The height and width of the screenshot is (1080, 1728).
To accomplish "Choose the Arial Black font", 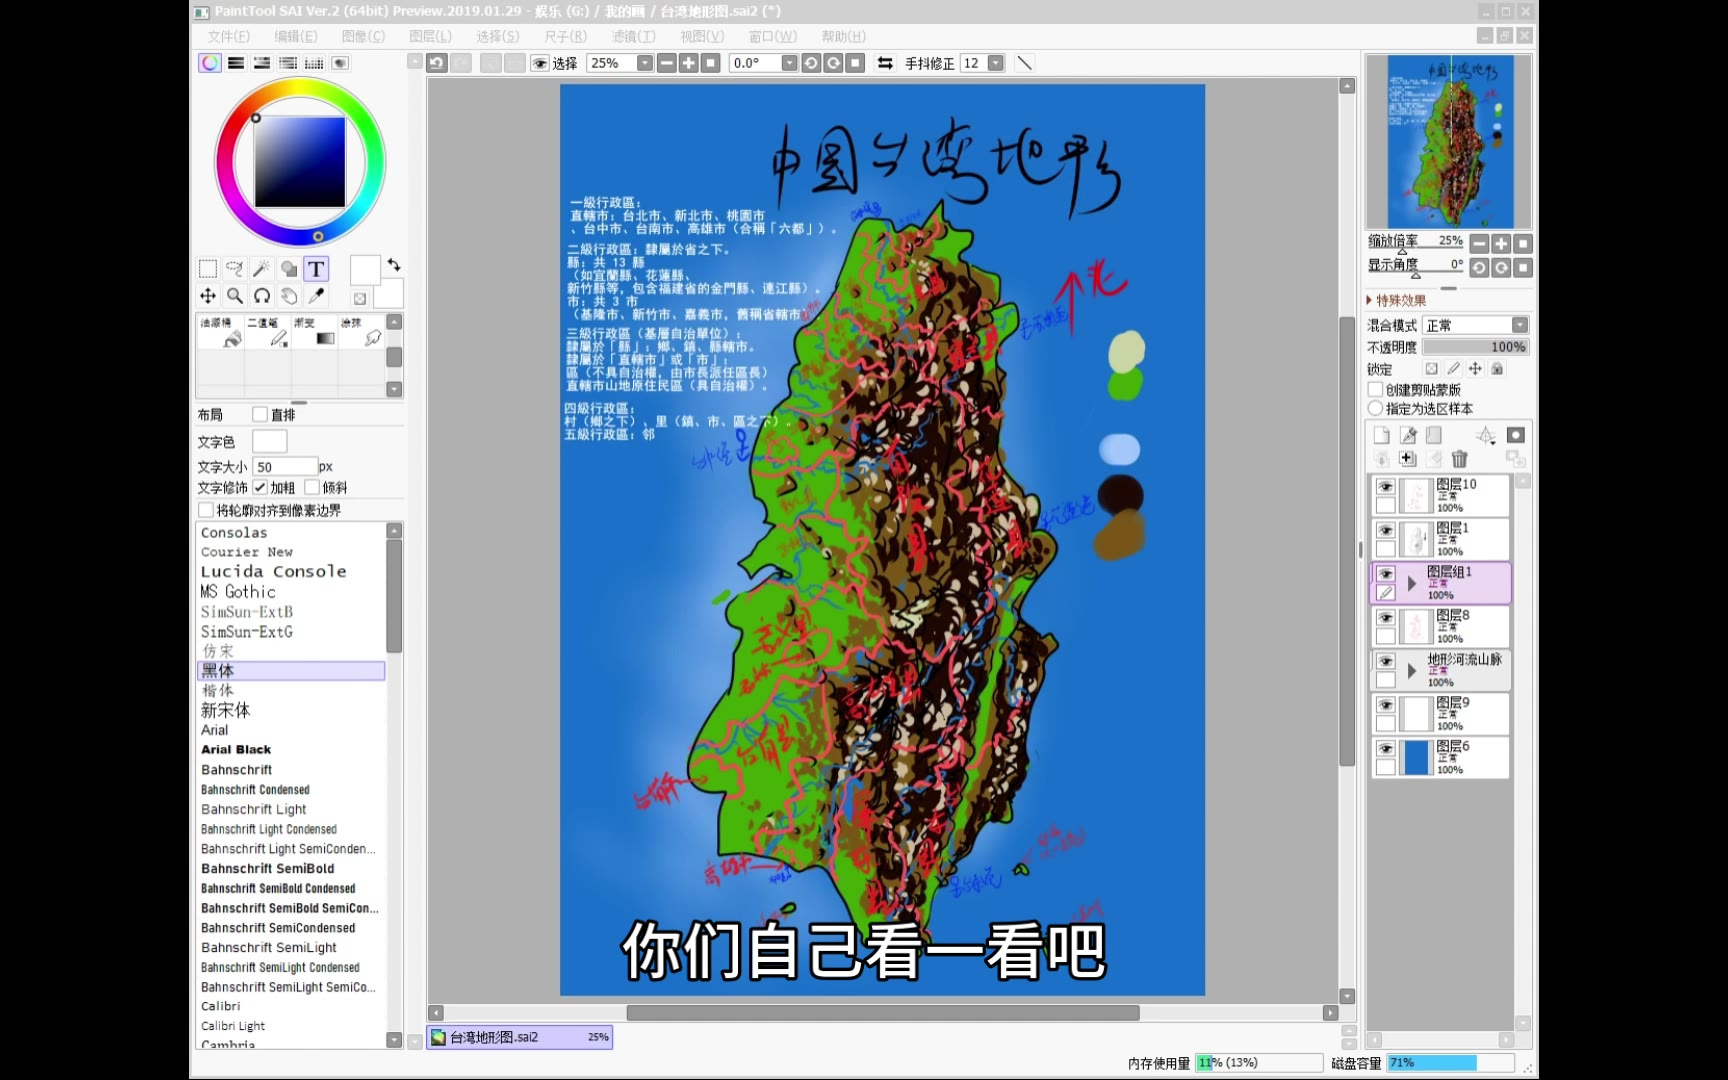I will 236,750.
